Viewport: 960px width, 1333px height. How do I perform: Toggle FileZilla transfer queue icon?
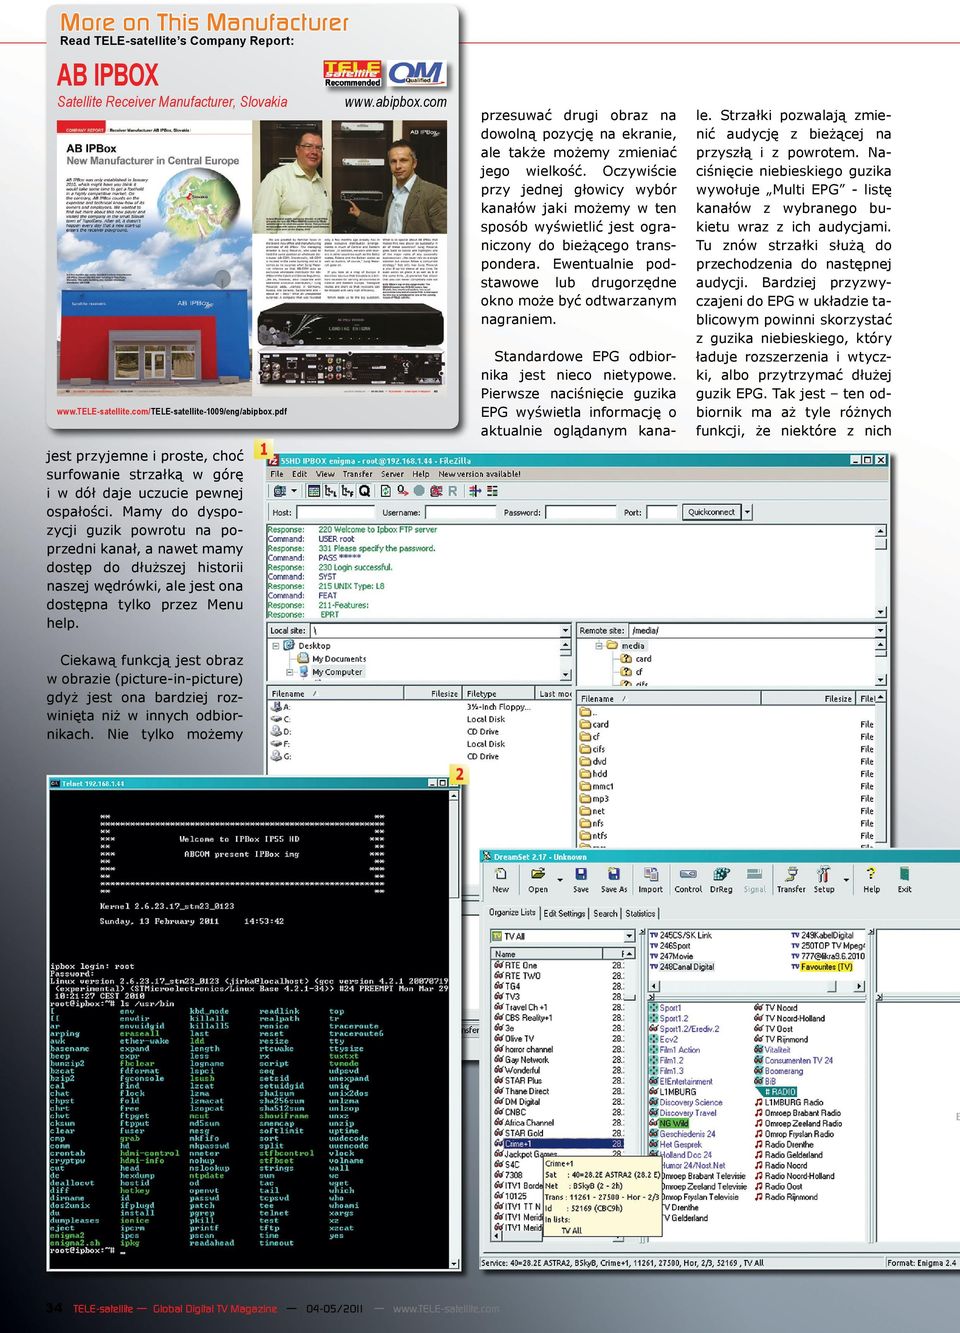pyautogui.click(x=364, y=491)
